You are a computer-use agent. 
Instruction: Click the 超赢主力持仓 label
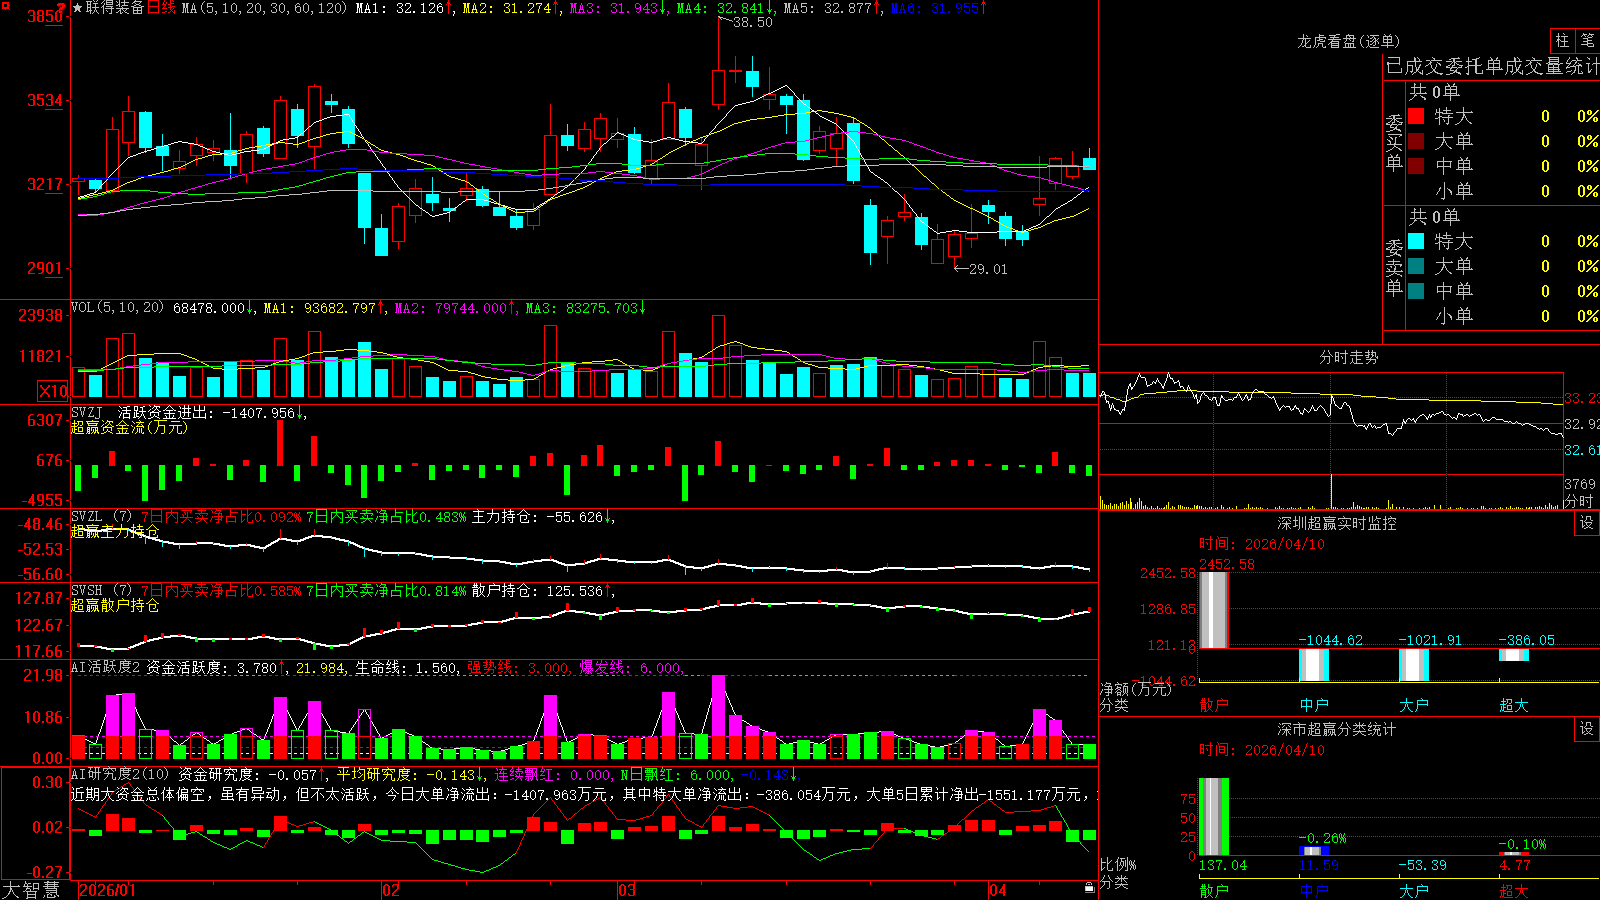click(x=115, y=531)
